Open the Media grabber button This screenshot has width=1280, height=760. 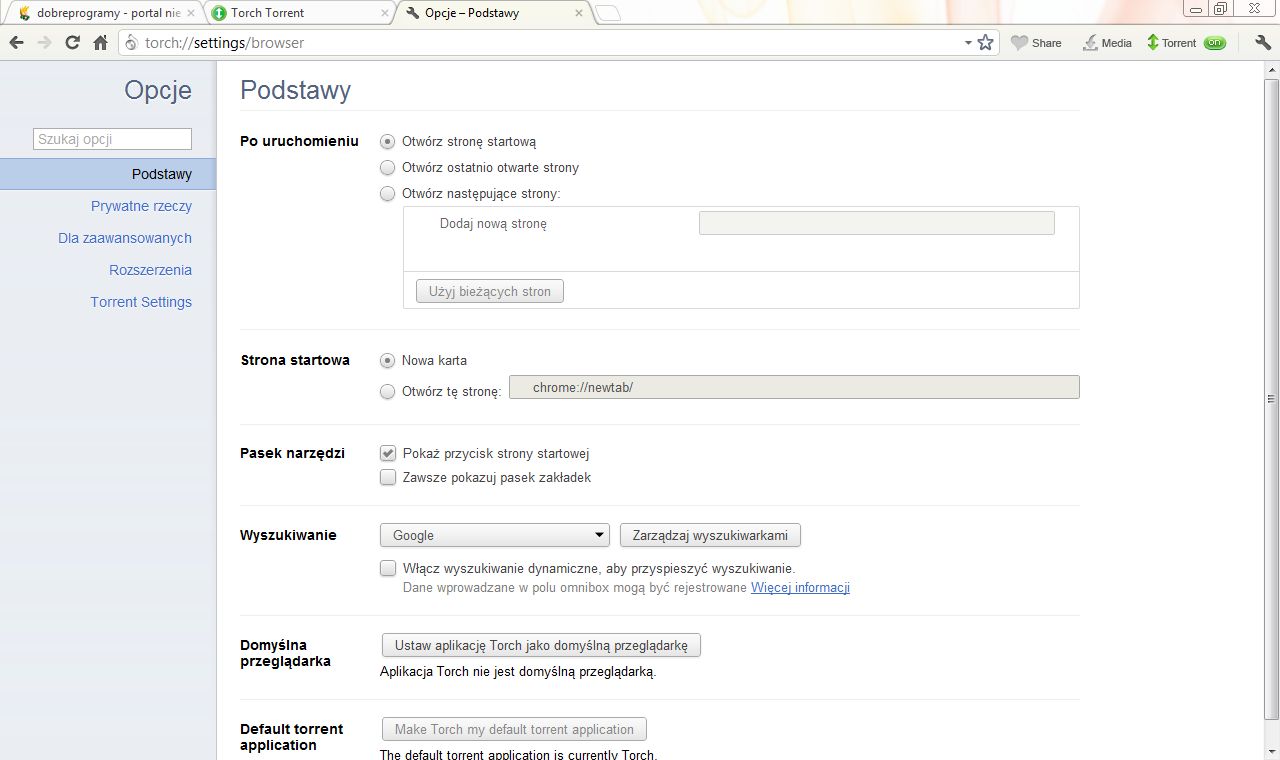click(x=1107, y=43)
